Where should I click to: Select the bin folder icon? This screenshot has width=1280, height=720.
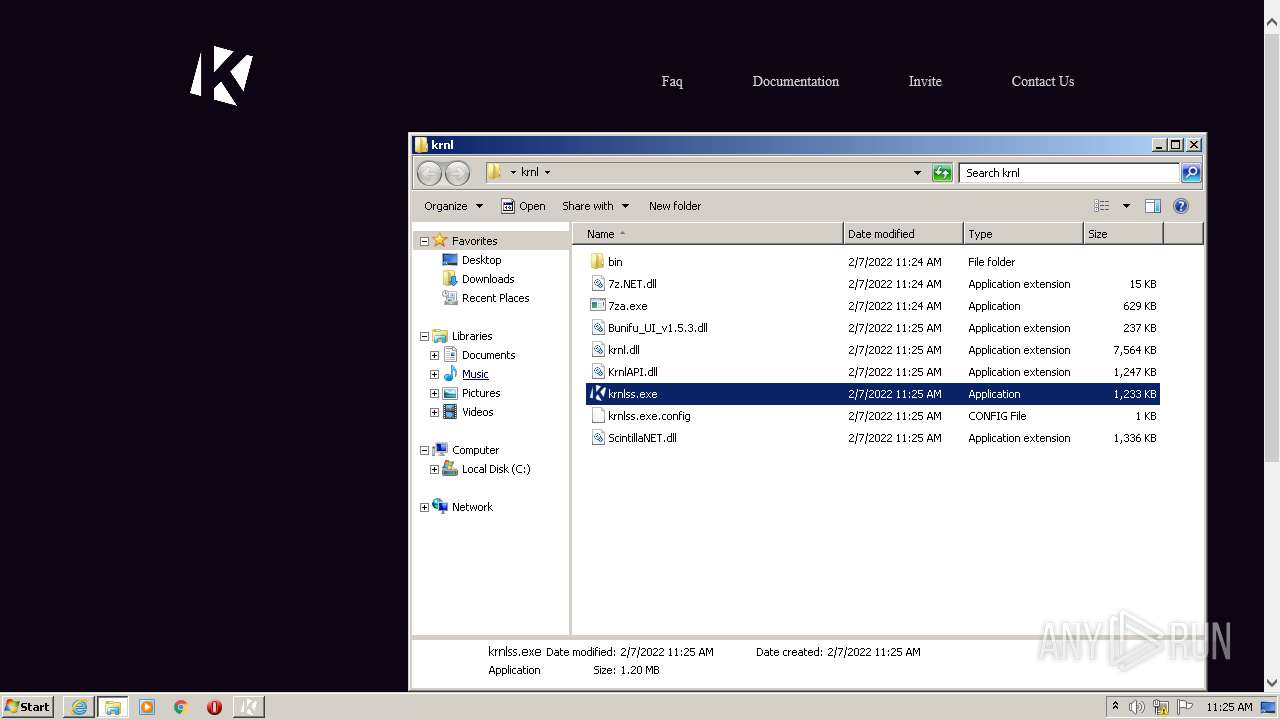click(x=598, y=262)
